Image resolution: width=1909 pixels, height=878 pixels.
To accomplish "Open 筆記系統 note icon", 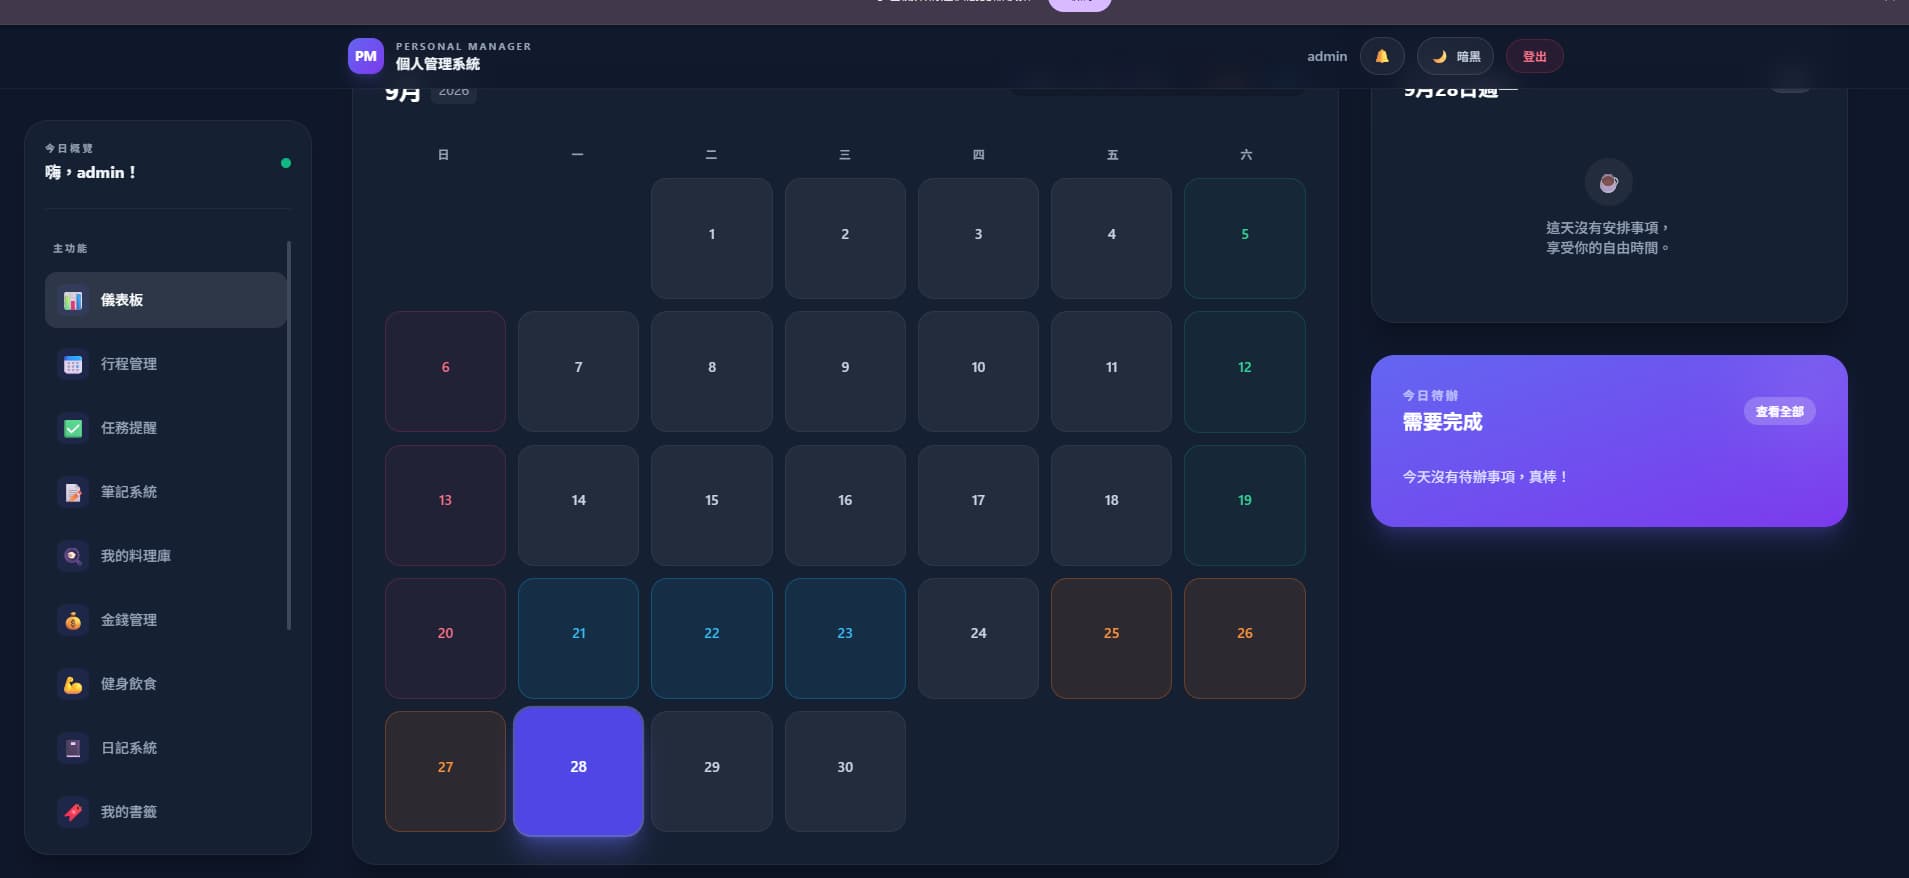I will point(73,492).
